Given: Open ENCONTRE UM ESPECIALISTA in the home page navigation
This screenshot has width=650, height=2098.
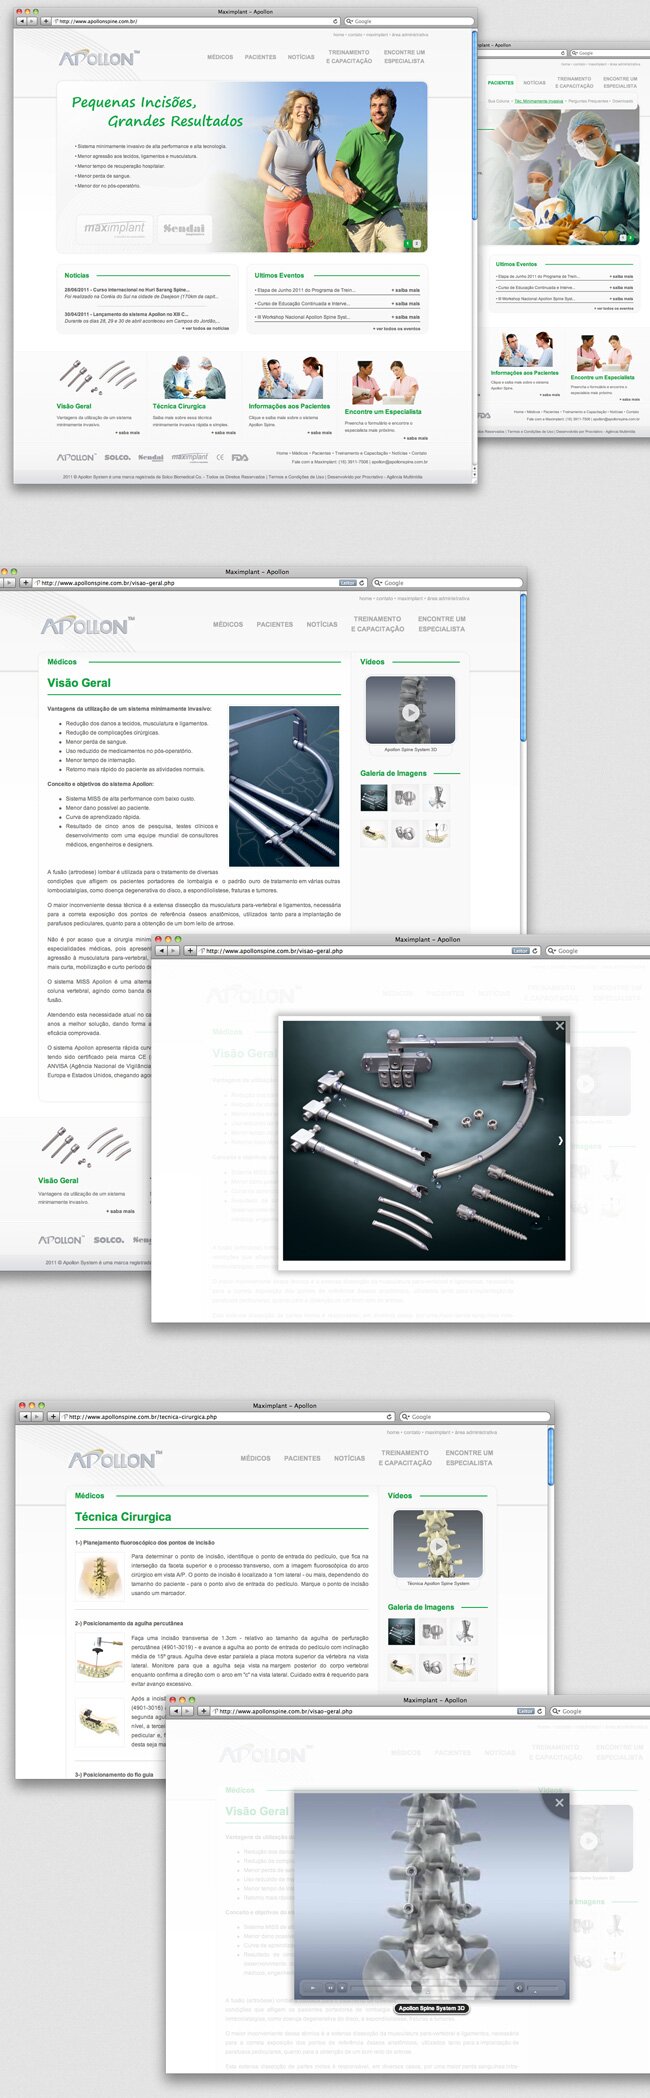Looking at the screenshot, I should pyautogui.click(x=404, y=57).
